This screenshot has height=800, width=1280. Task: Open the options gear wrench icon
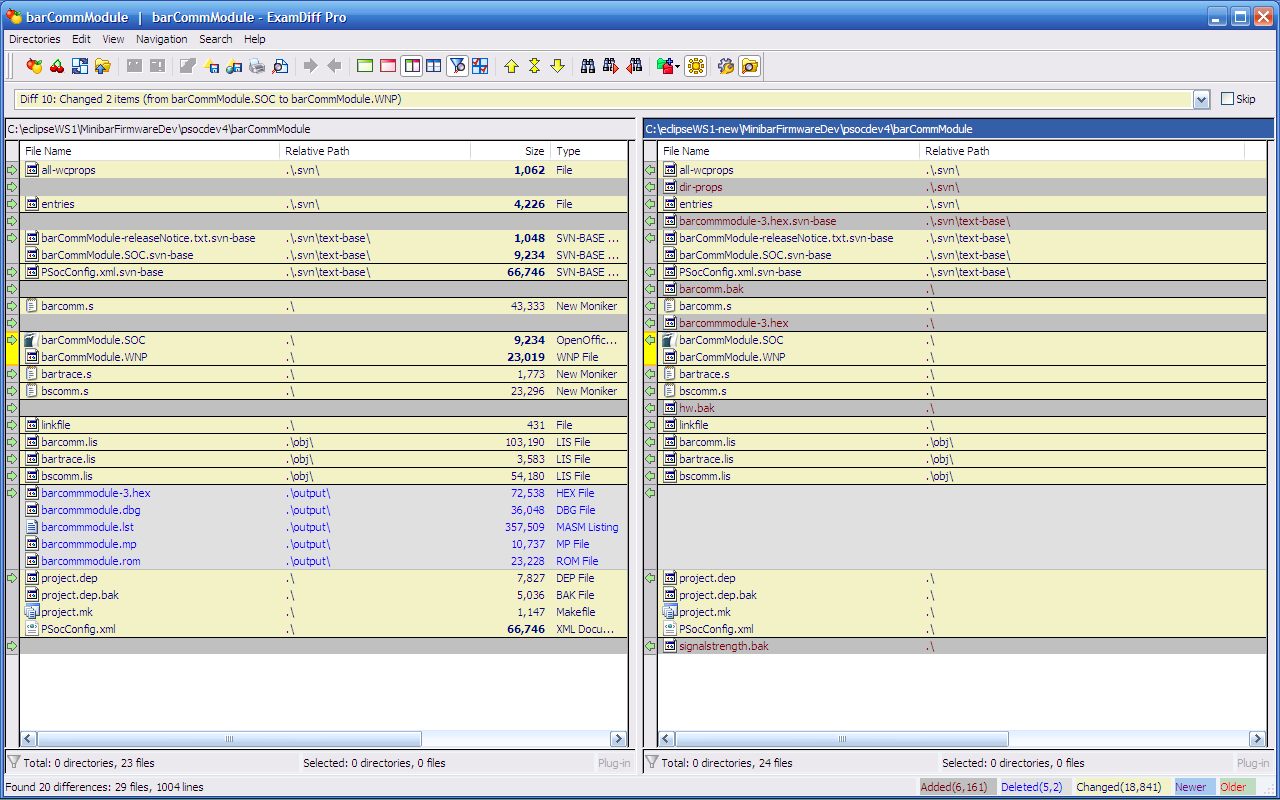pyautogui.click(x=726, y=66)
